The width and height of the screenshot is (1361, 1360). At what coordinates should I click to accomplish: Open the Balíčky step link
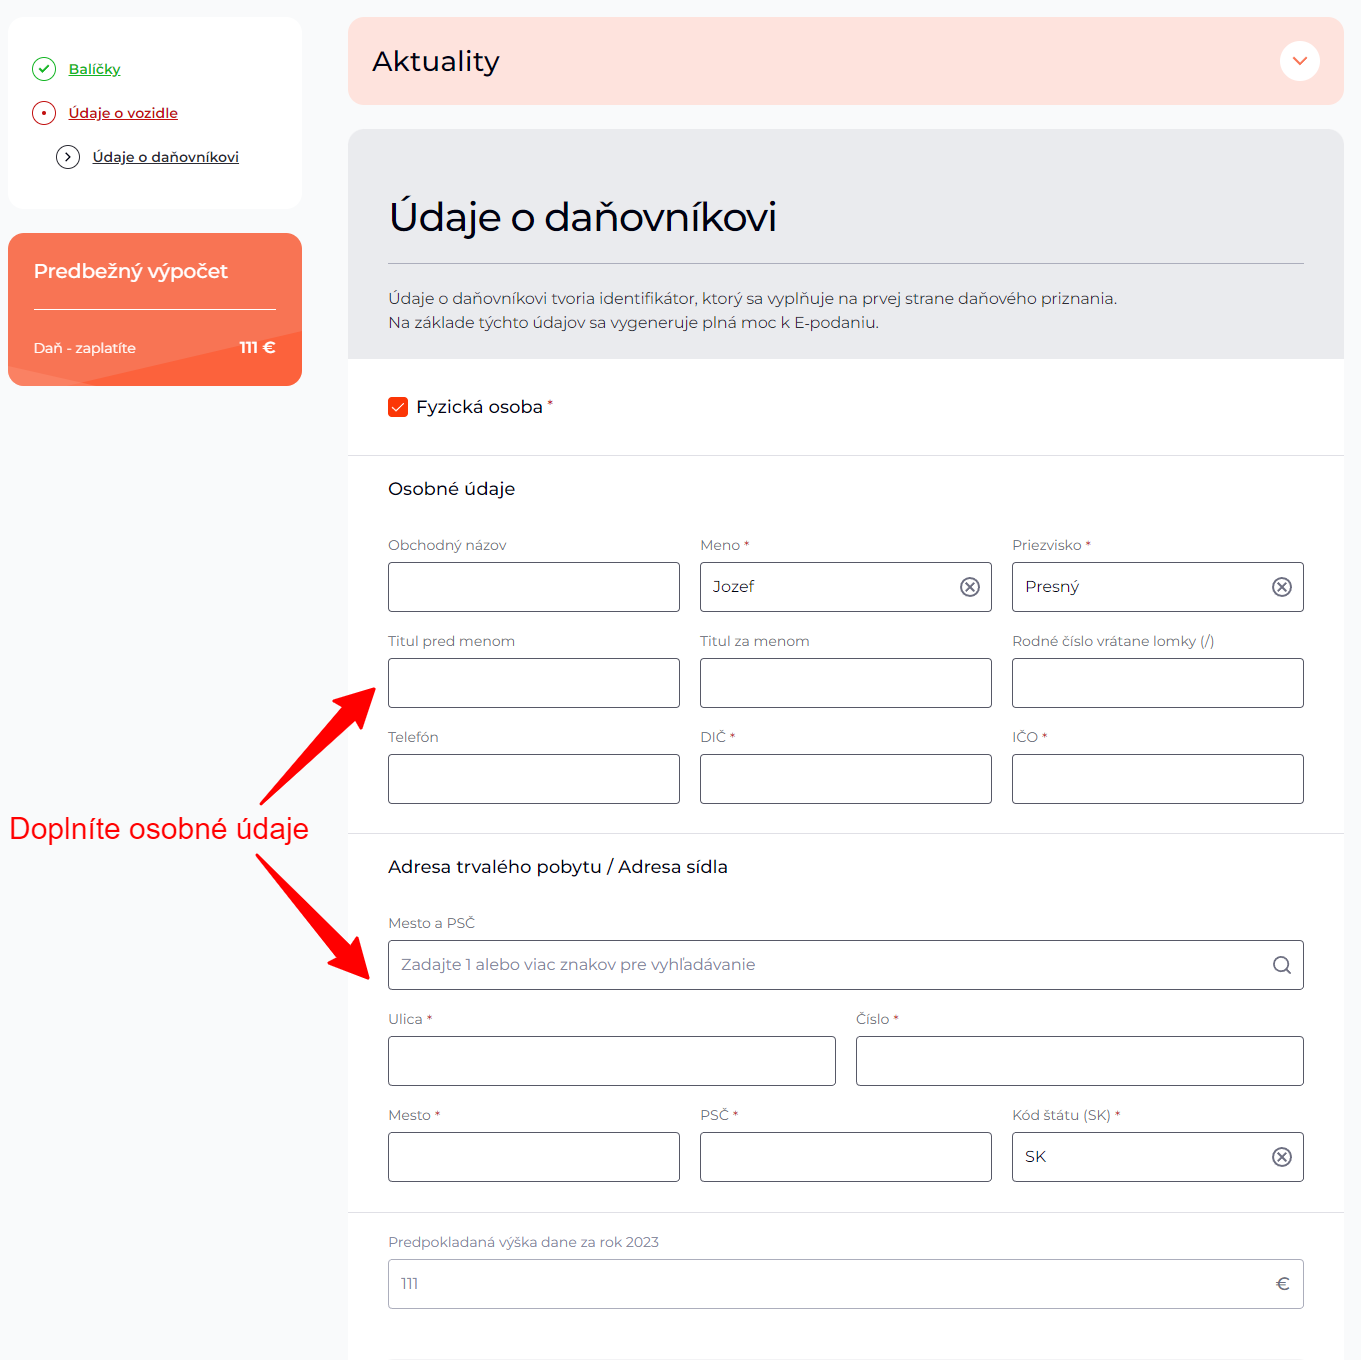[x=94, y=69]
